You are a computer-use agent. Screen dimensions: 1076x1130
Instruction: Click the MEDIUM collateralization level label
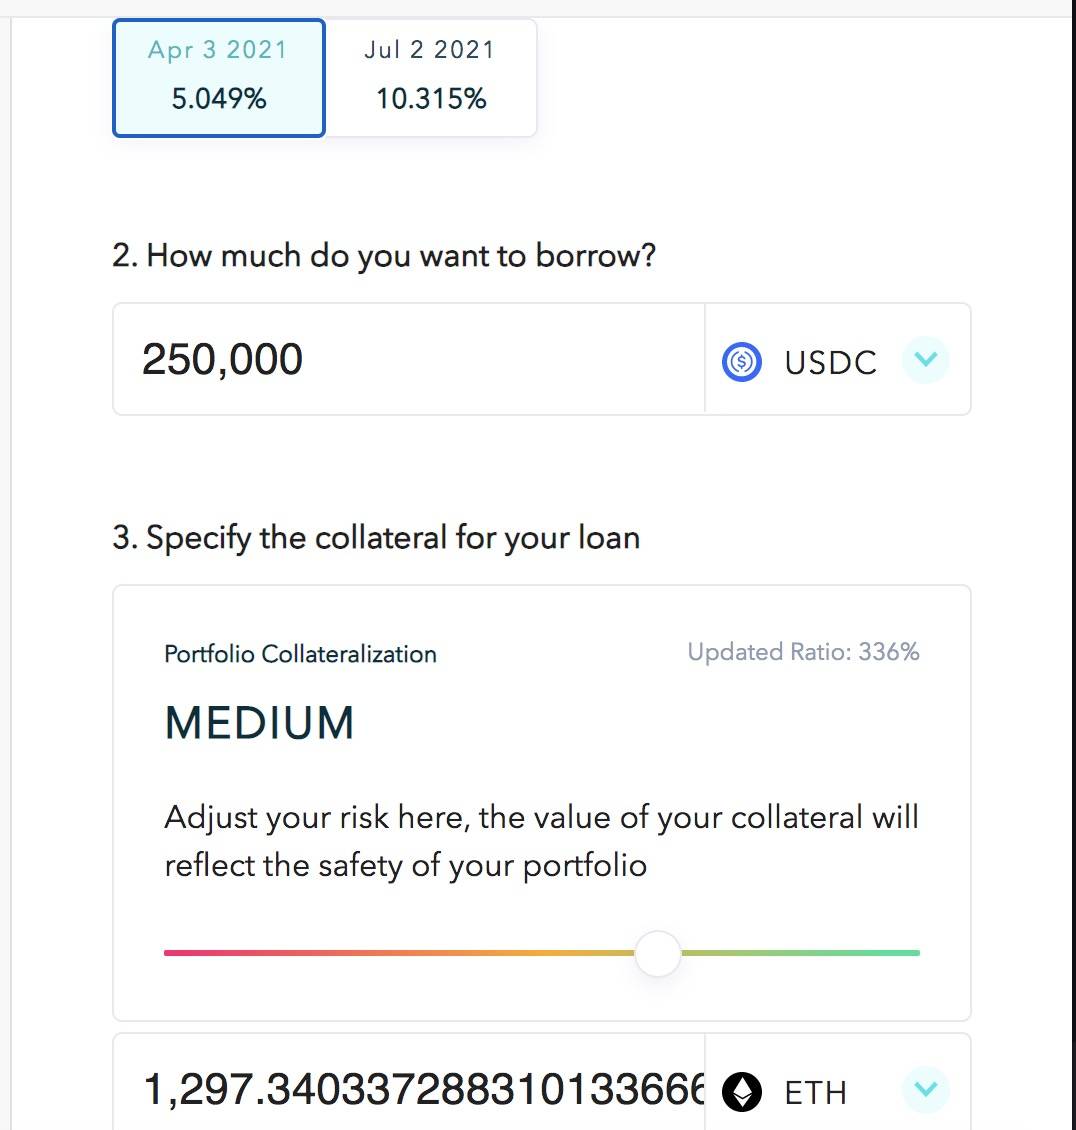click(x=260, y=723)
